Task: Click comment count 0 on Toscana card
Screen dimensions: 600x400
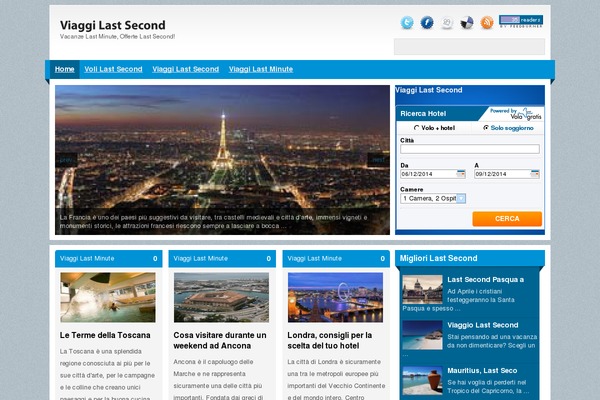Action: click(155, 259)
